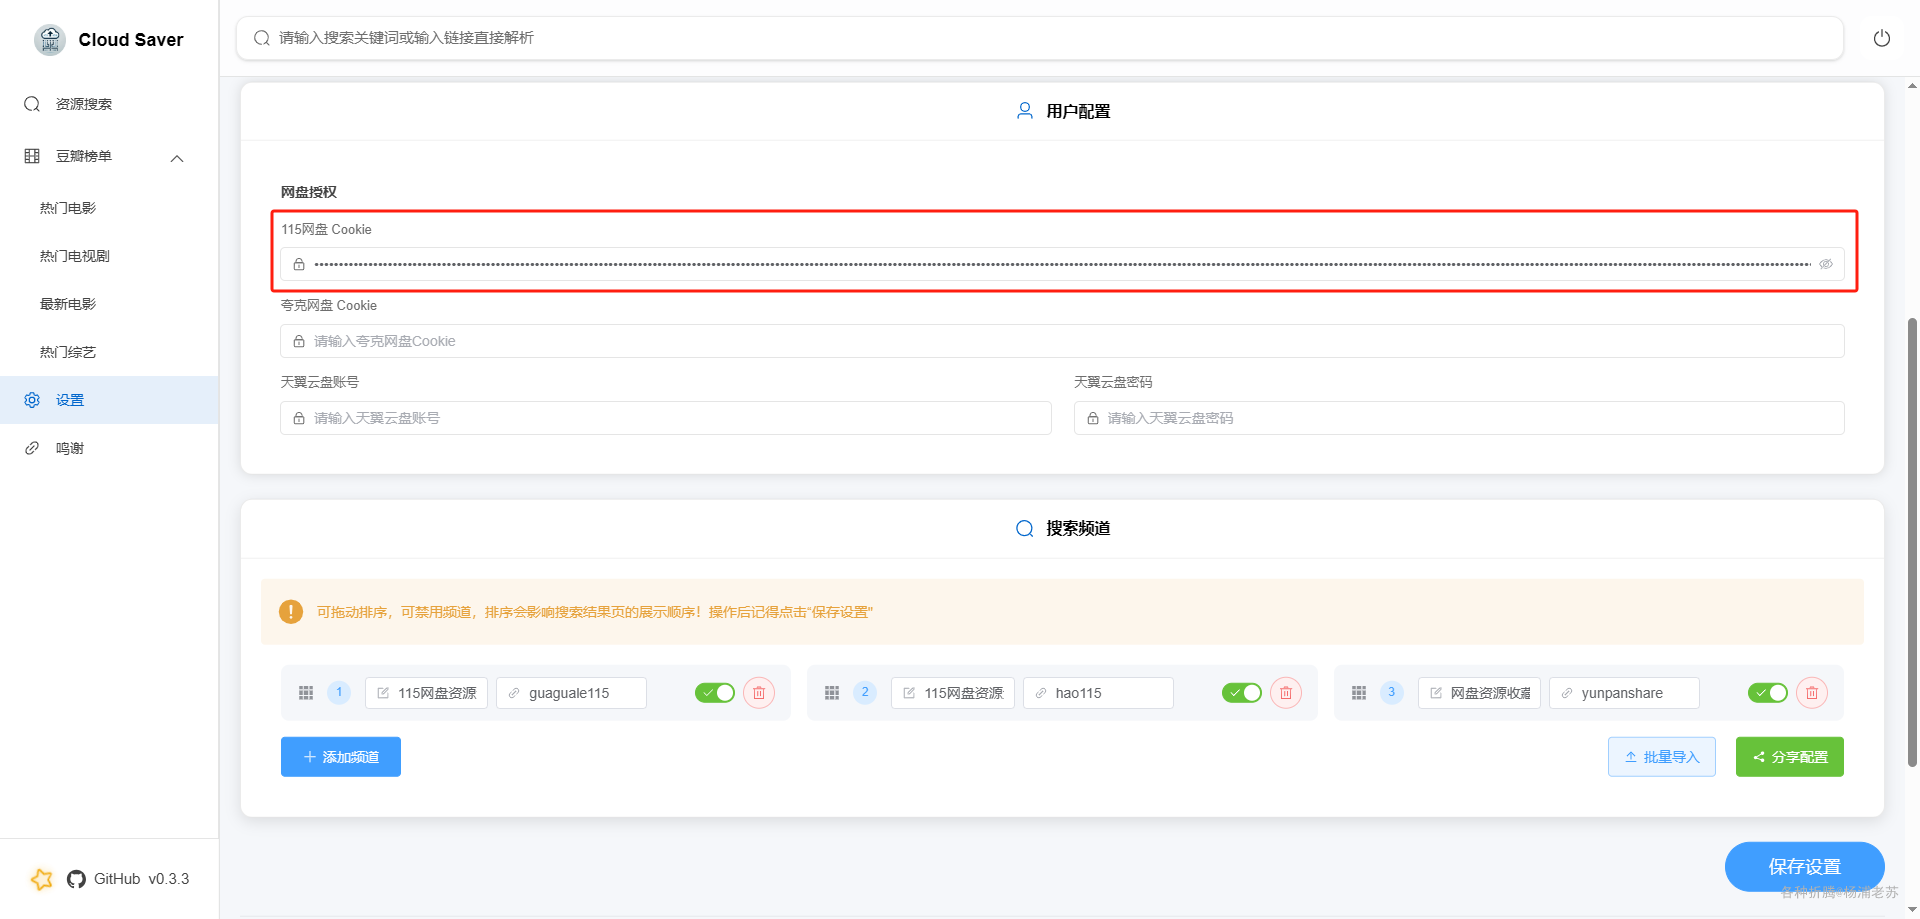Viewport: 1920px width, 919px height.
Task: Click the 分享配置 button
Action: (x=1790, y=757)
